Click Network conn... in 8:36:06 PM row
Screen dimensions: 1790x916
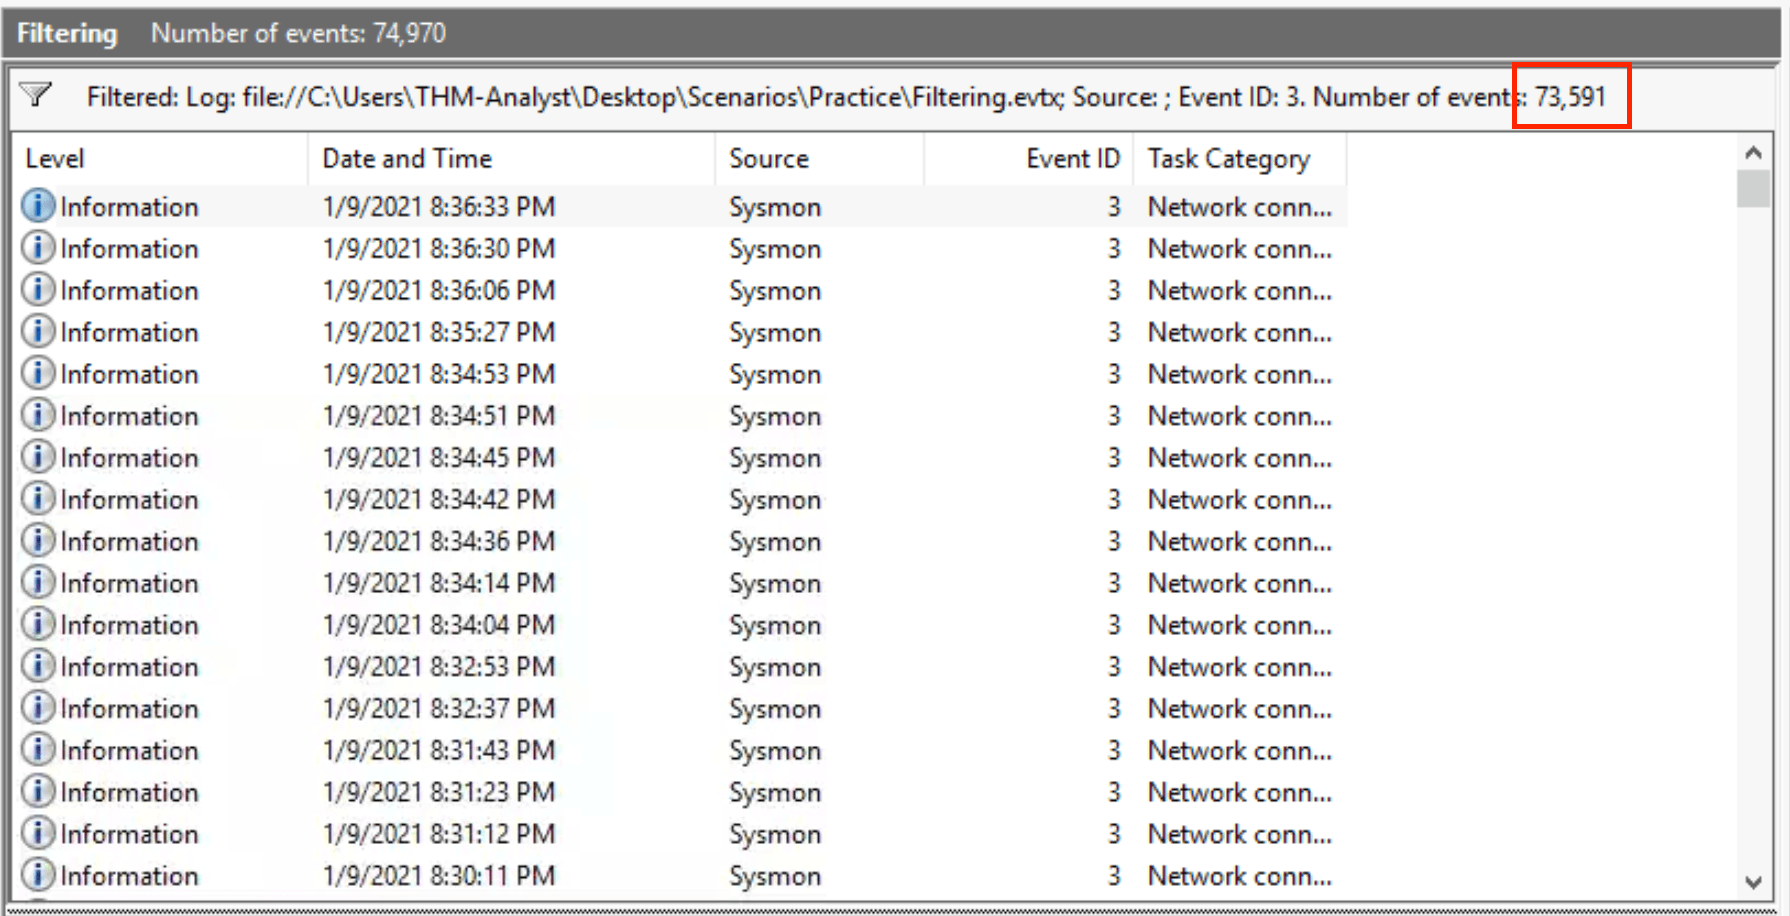(x=1240, y=290)
